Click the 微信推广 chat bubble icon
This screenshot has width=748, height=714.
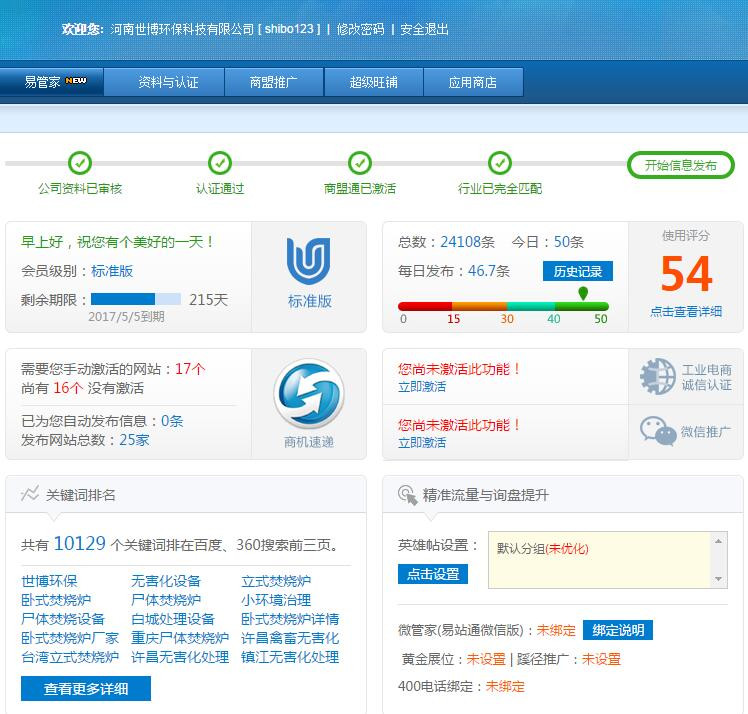[x=658, y=431]
